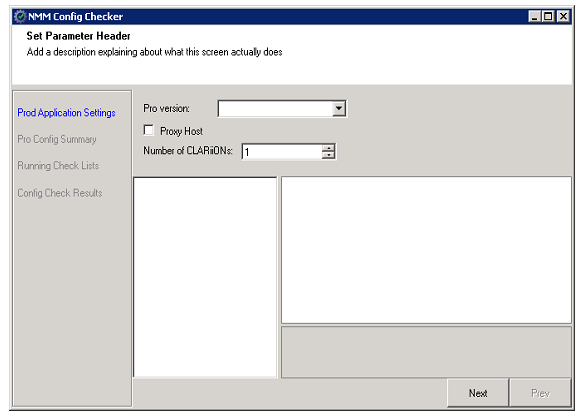Increase the Number of CLARiiONs value
This screenshot has height=420, width=580.
[x=328, y=148]
